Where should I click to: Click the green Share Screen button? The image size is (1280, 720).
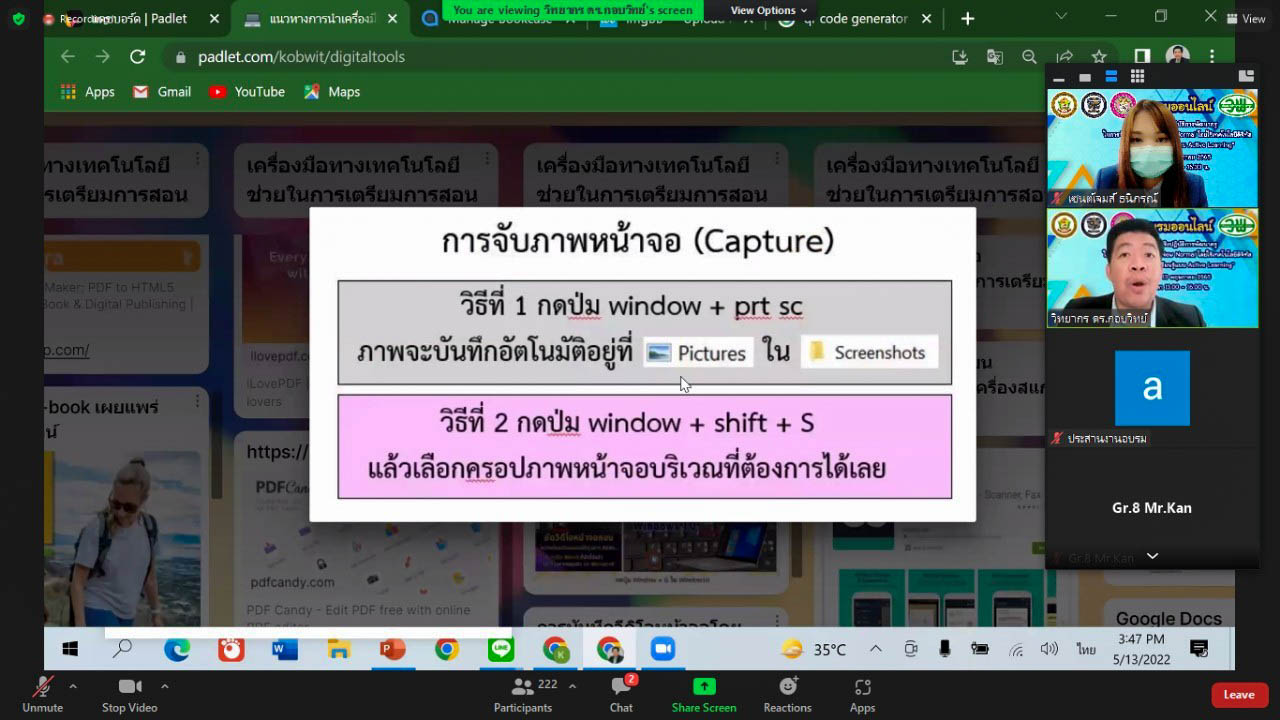(x=704, y=693)
